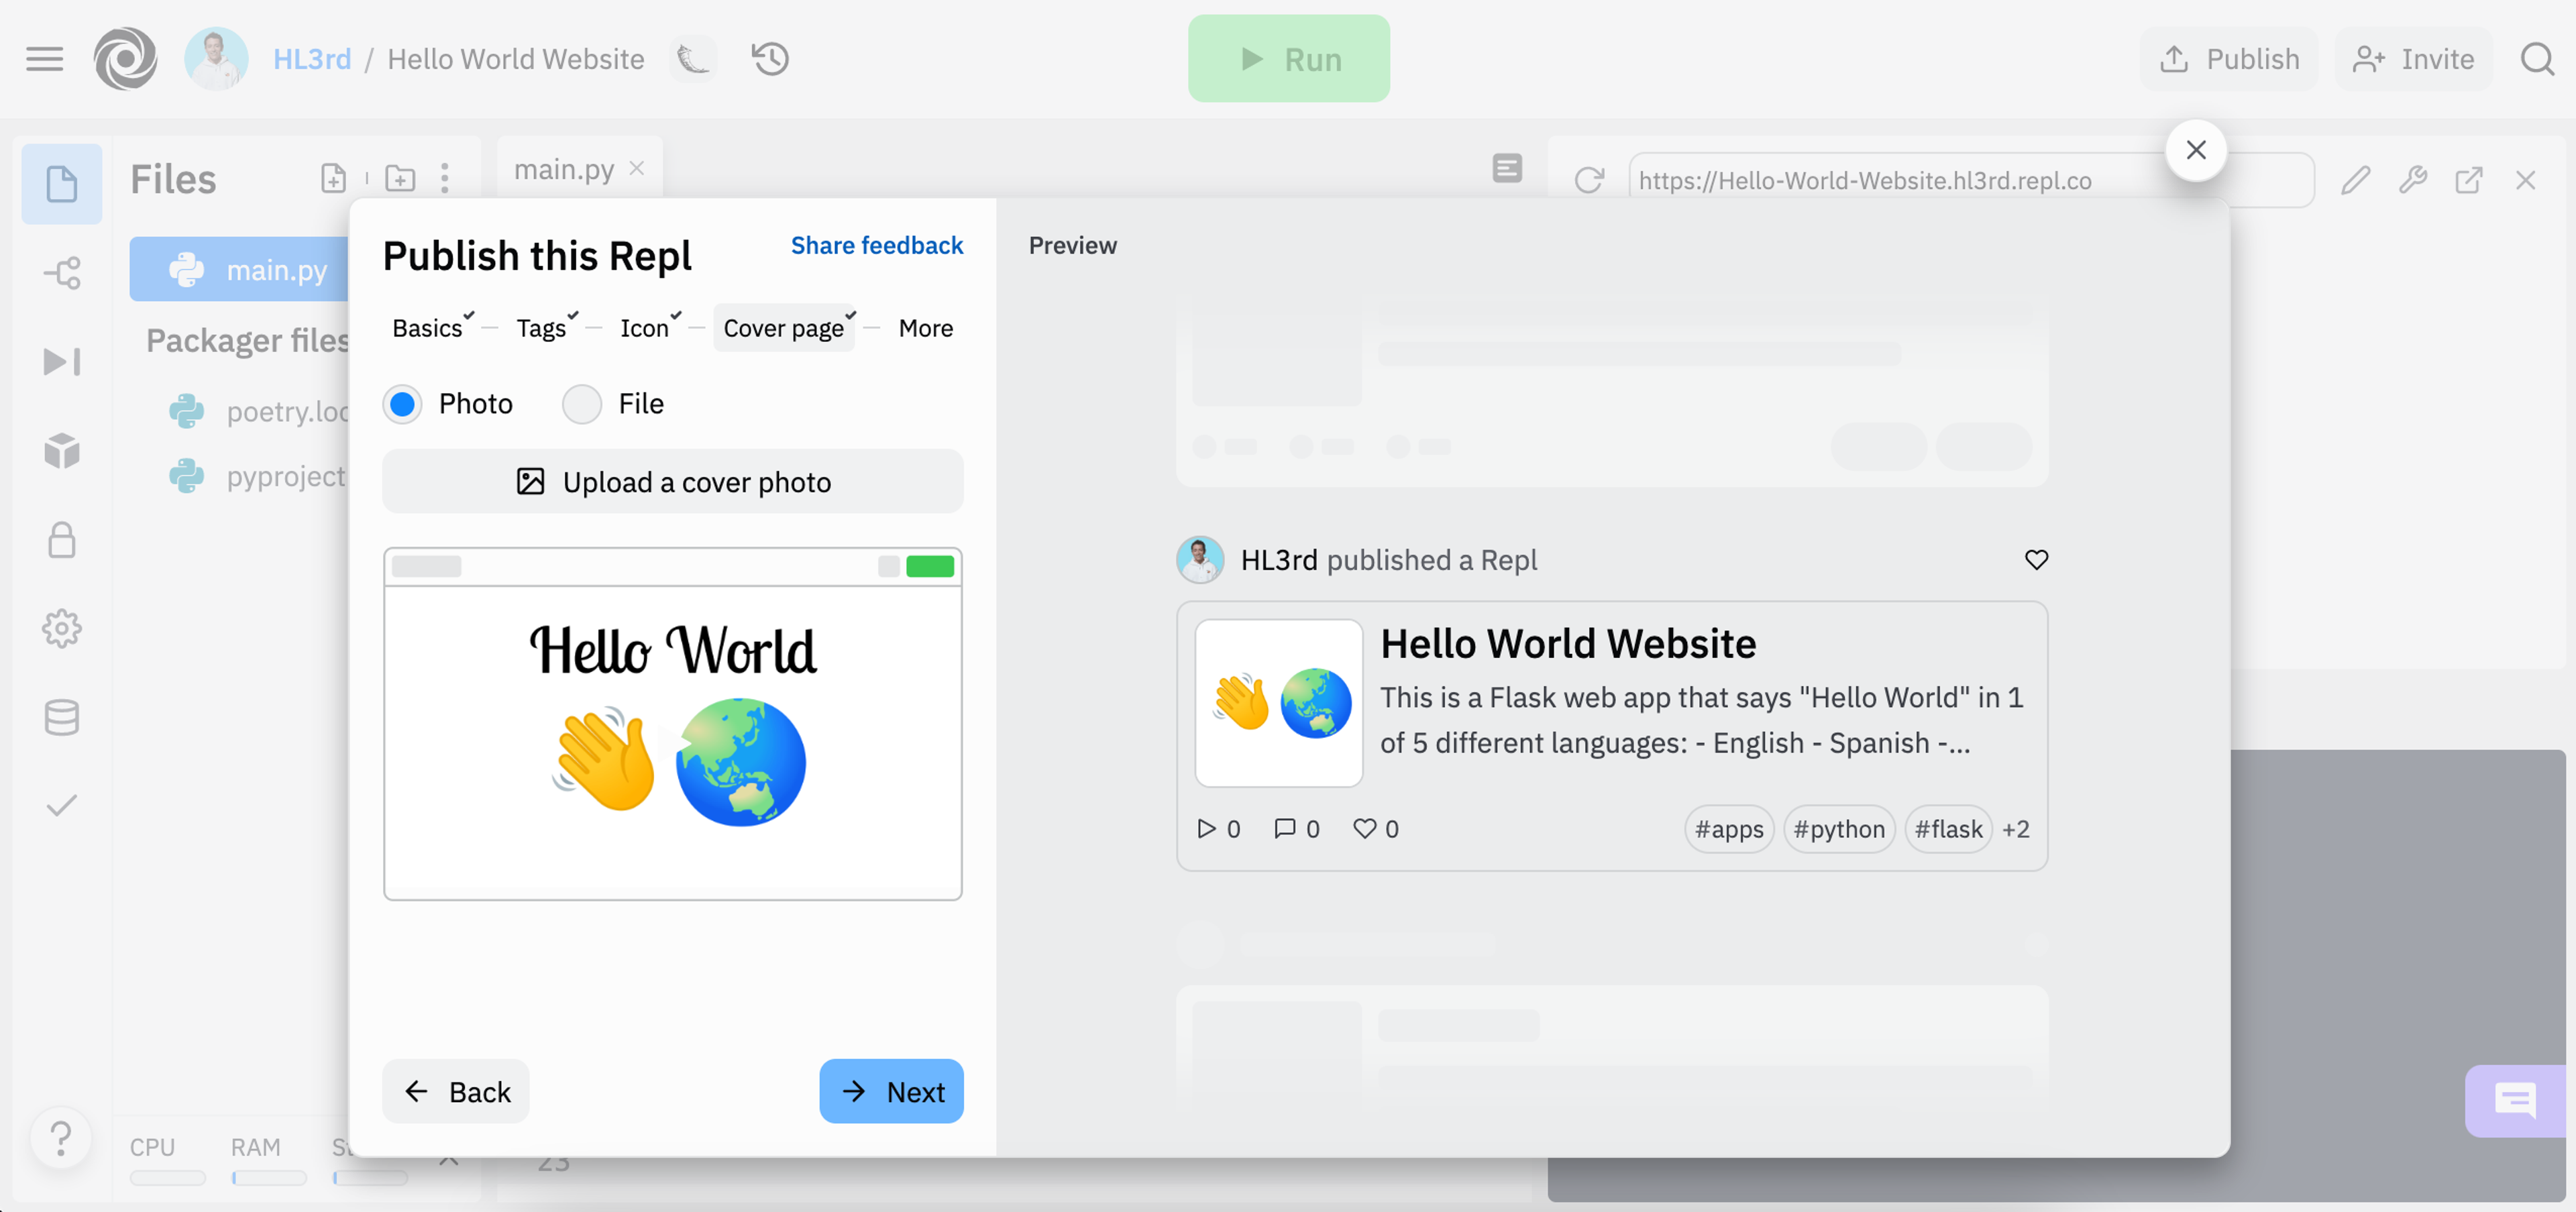Show the +2 additional tags
Screen dimensions: 2576x1212
(2015, 829)
